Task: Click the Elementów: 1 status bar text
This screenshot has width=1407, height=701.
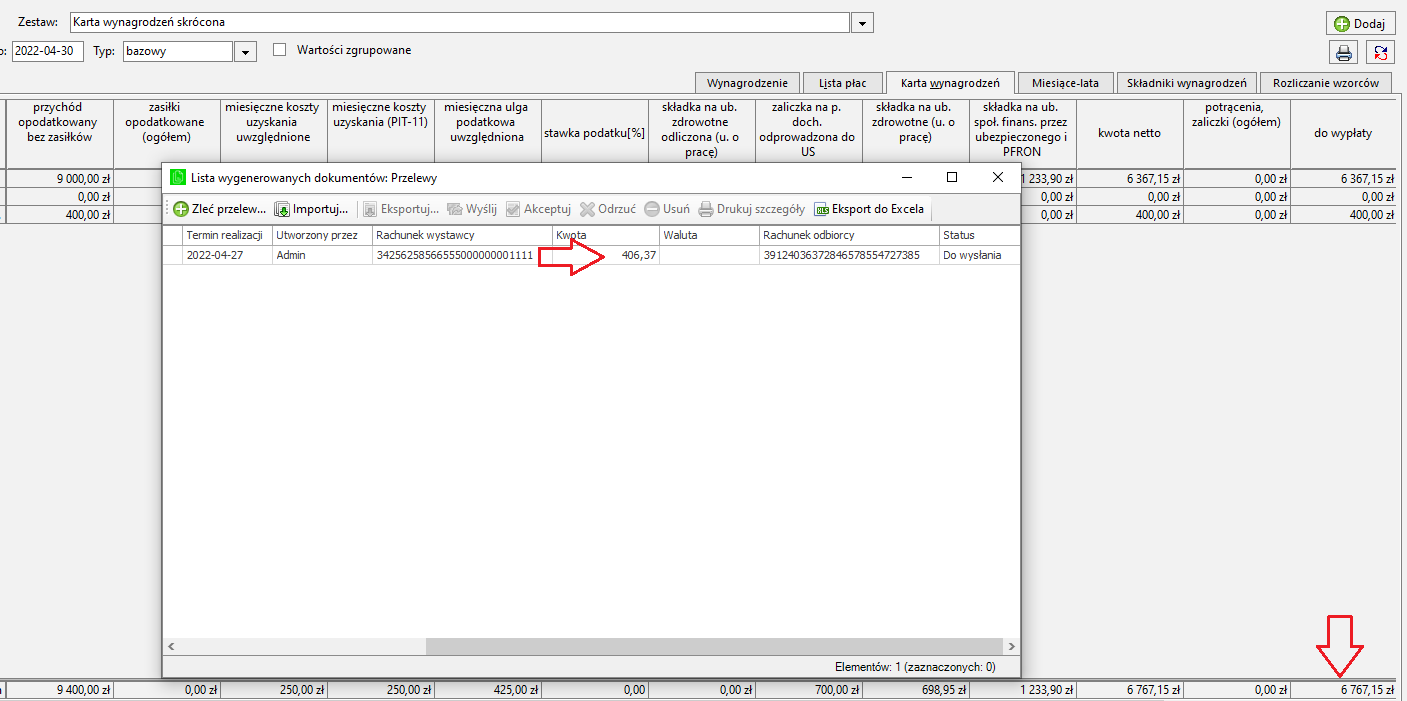Action: pos(914,666)
